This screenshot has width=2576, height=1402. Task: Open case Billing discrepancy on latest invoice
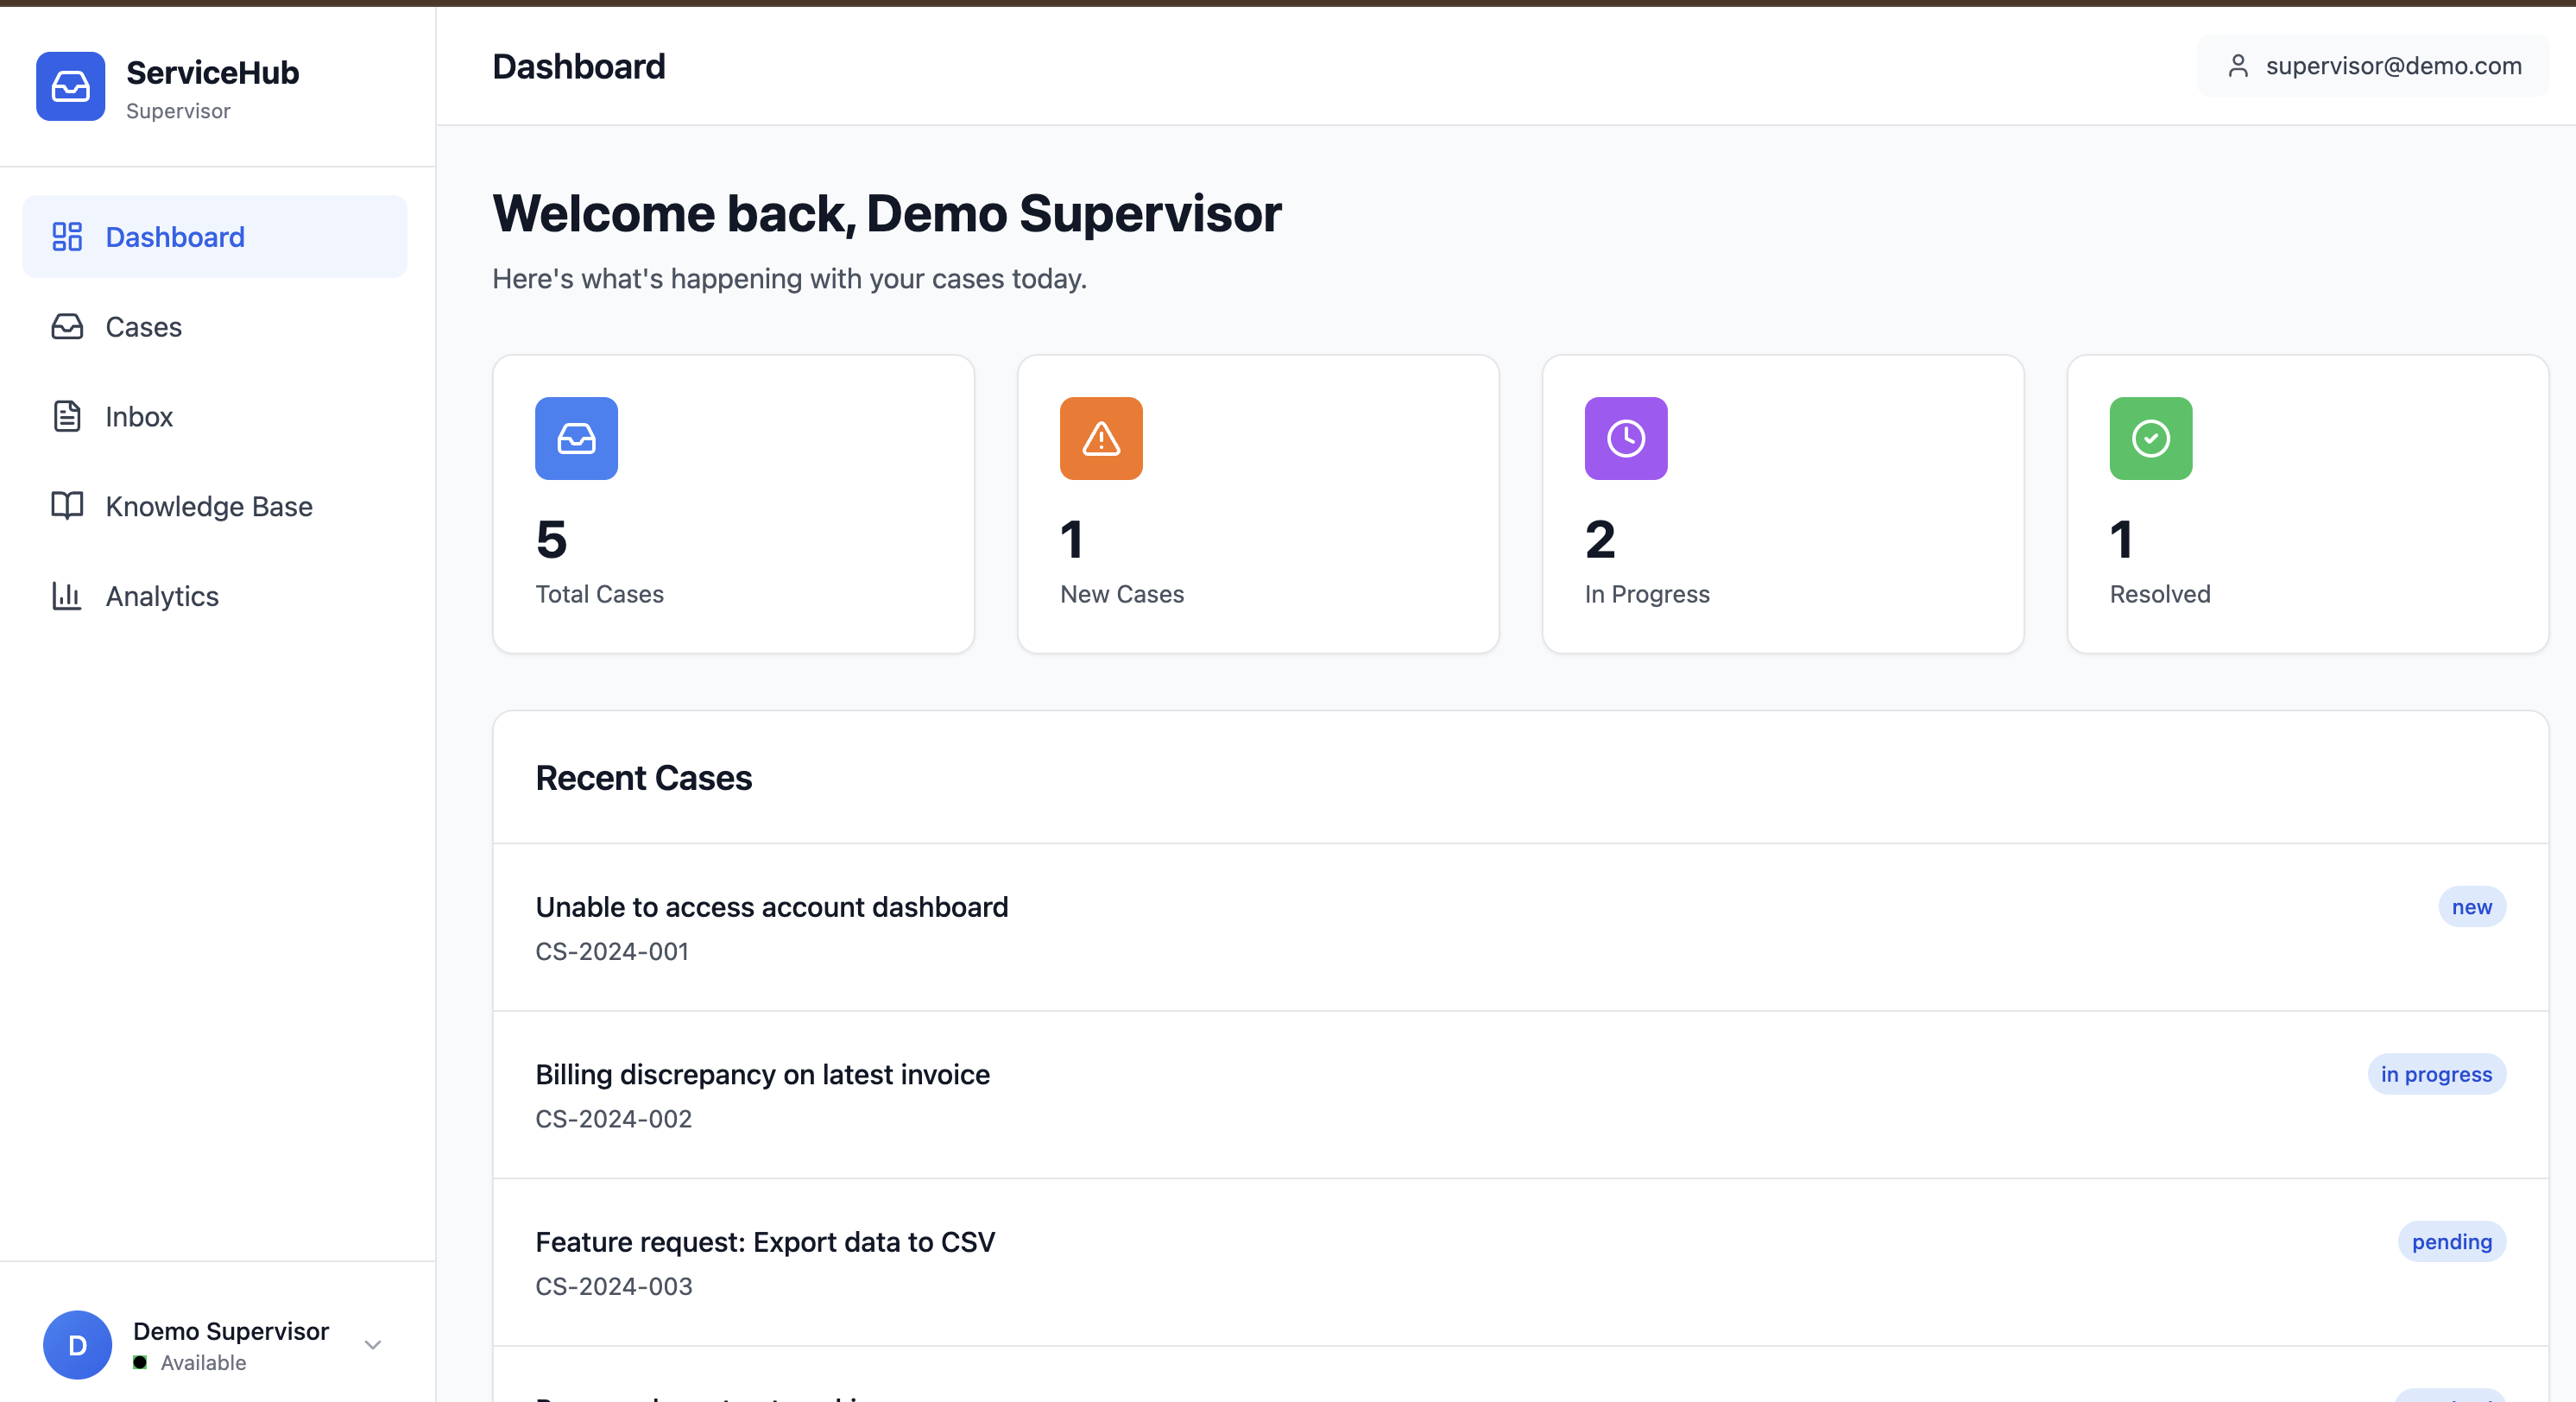(x=762, y=1075)
